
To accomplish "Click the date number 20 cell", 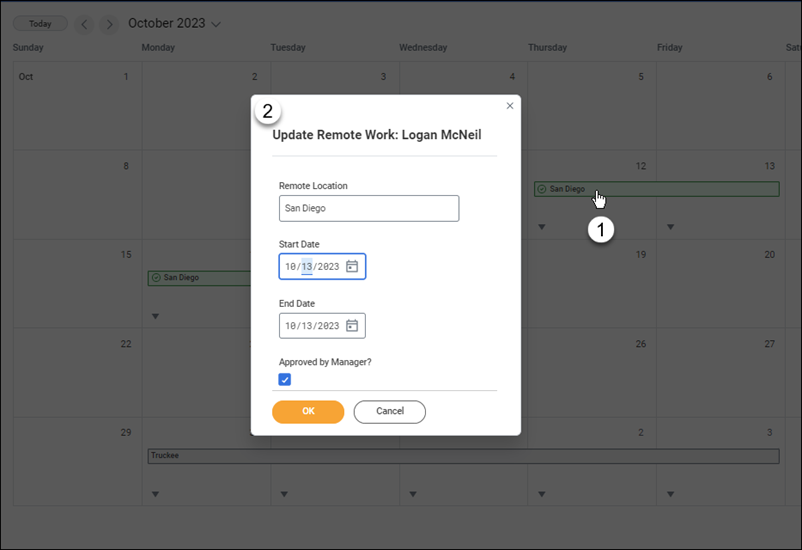I will tap(721, 283).
